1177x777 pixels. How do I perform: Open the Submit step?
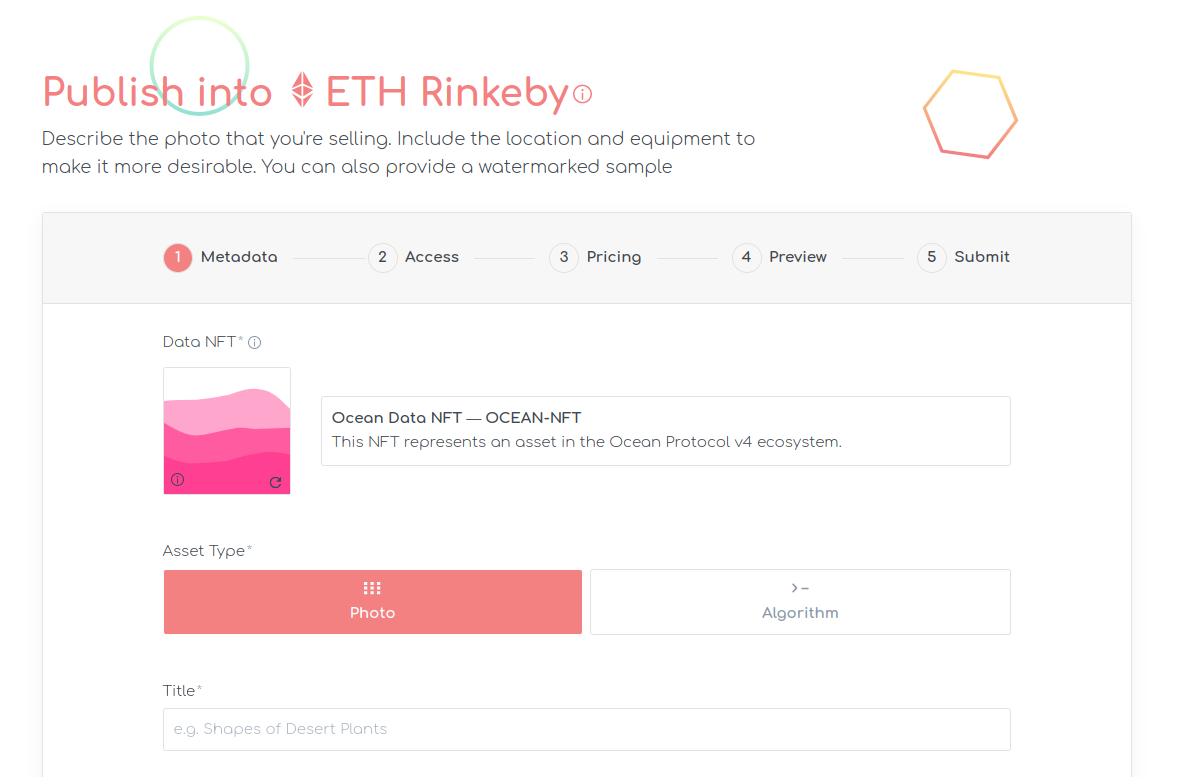click(x=964, y=257)
